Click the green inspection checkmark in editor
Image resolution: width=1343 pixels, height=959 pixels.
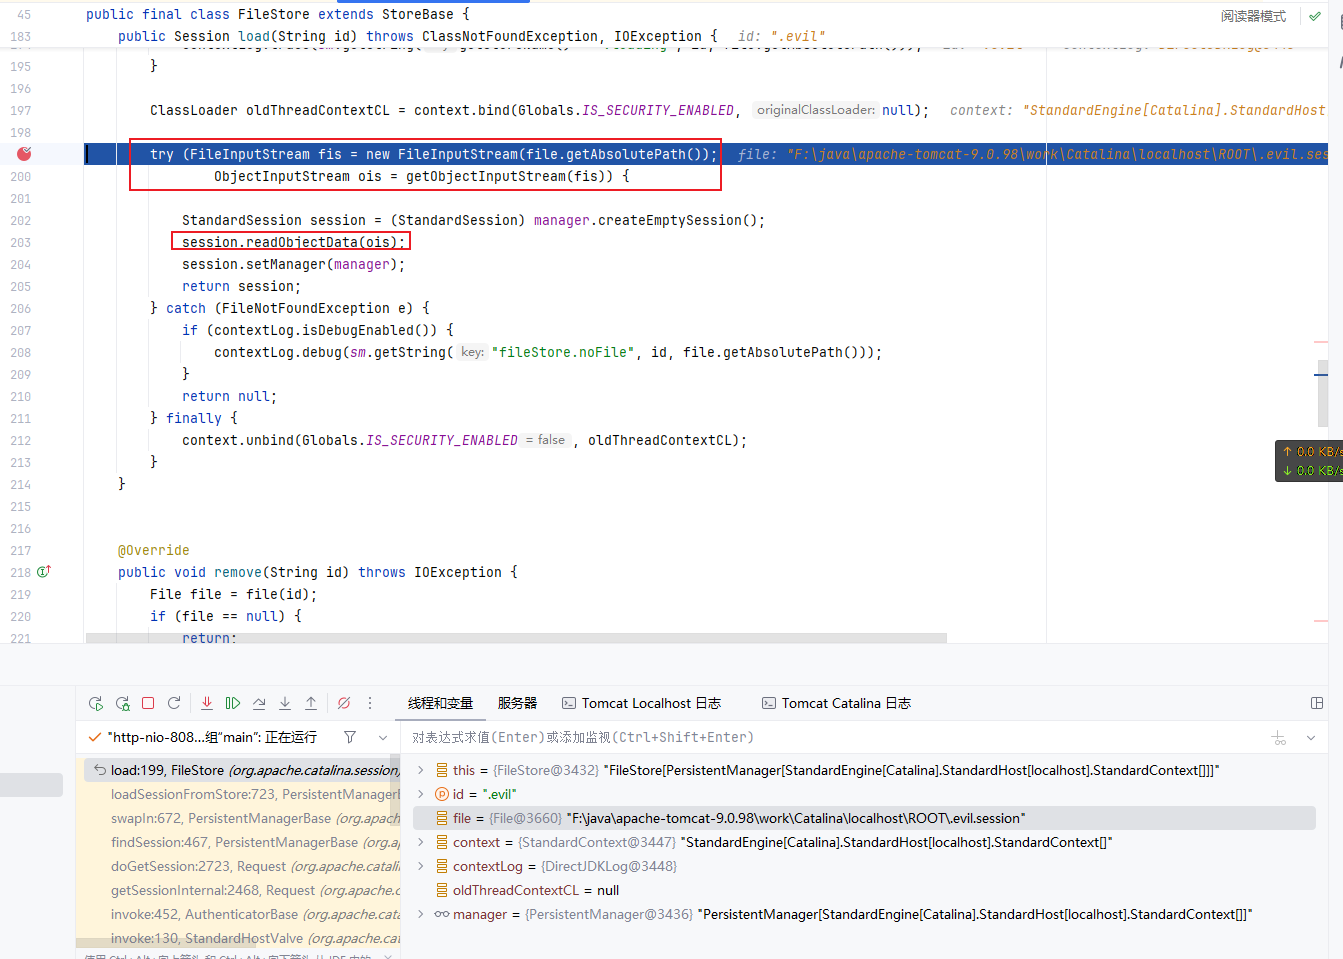pos(1315,16)
